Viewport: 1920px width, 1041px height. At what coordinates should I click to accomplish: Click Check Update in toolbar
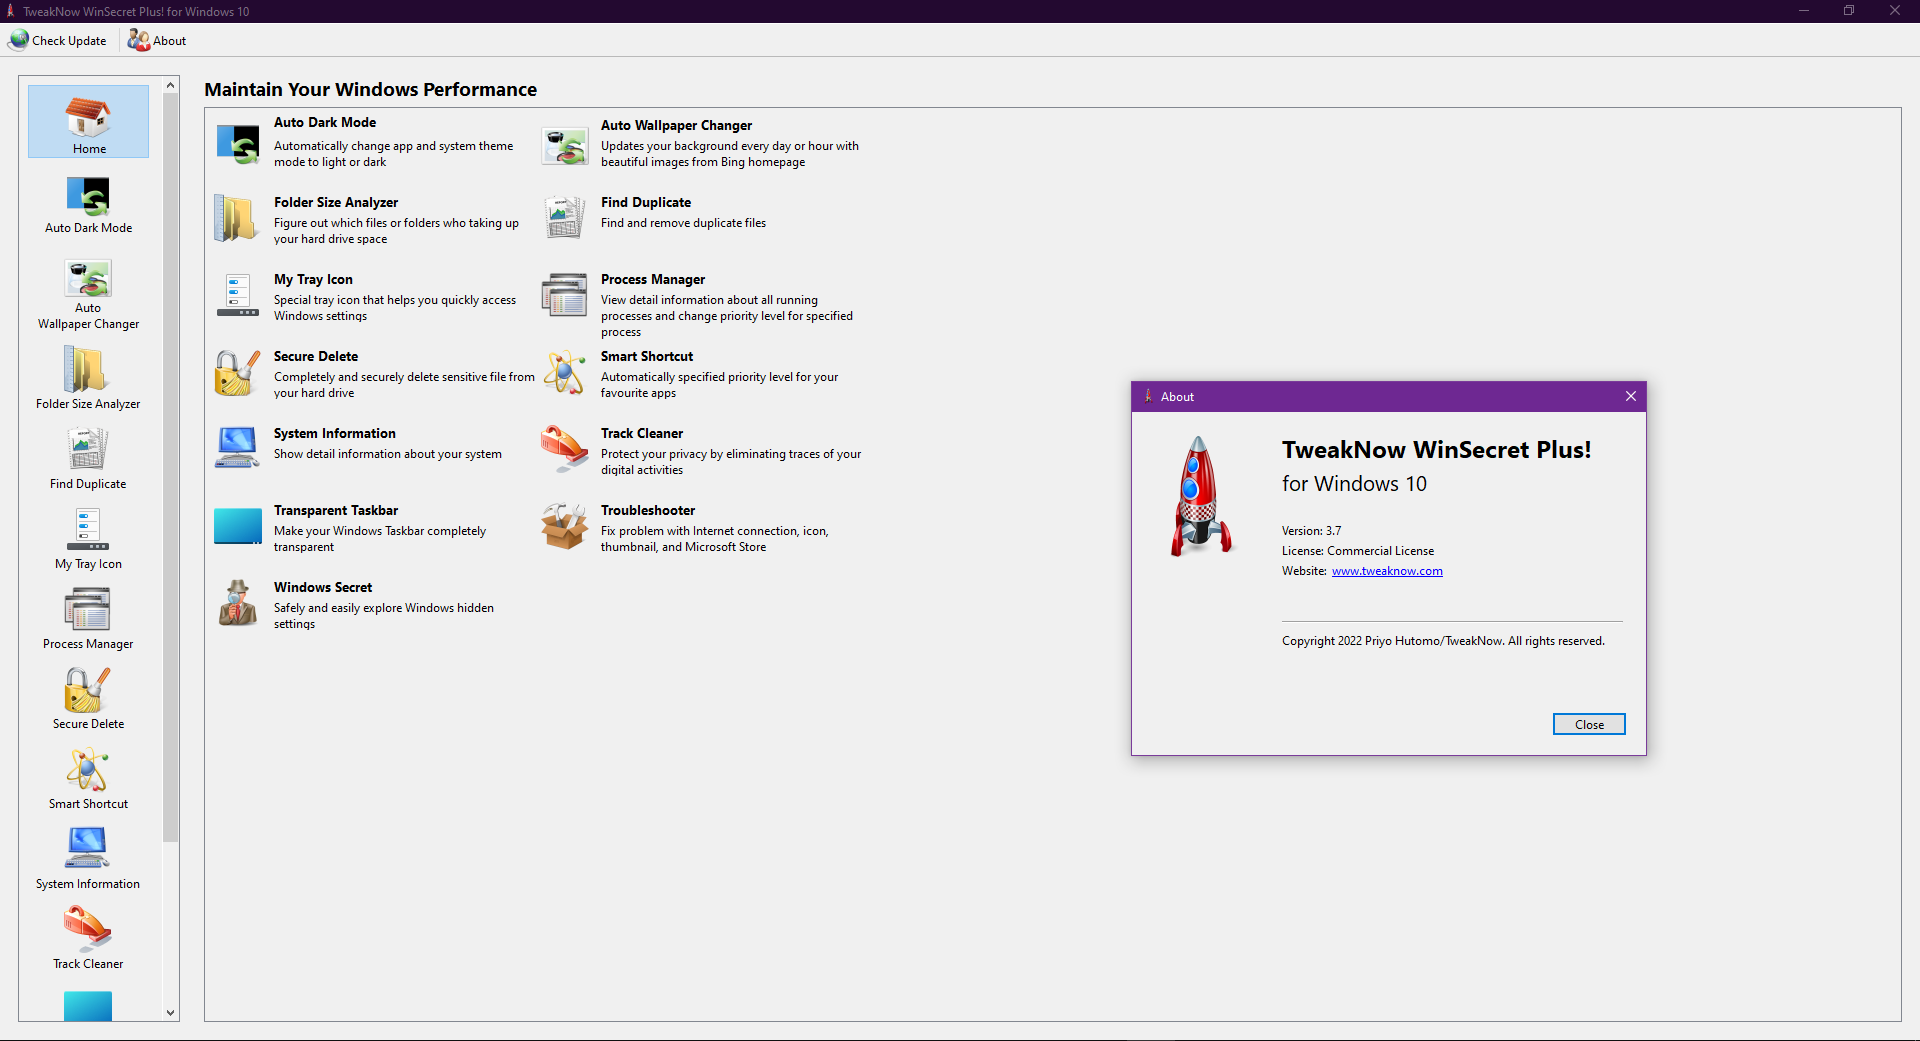coord(59,40)
